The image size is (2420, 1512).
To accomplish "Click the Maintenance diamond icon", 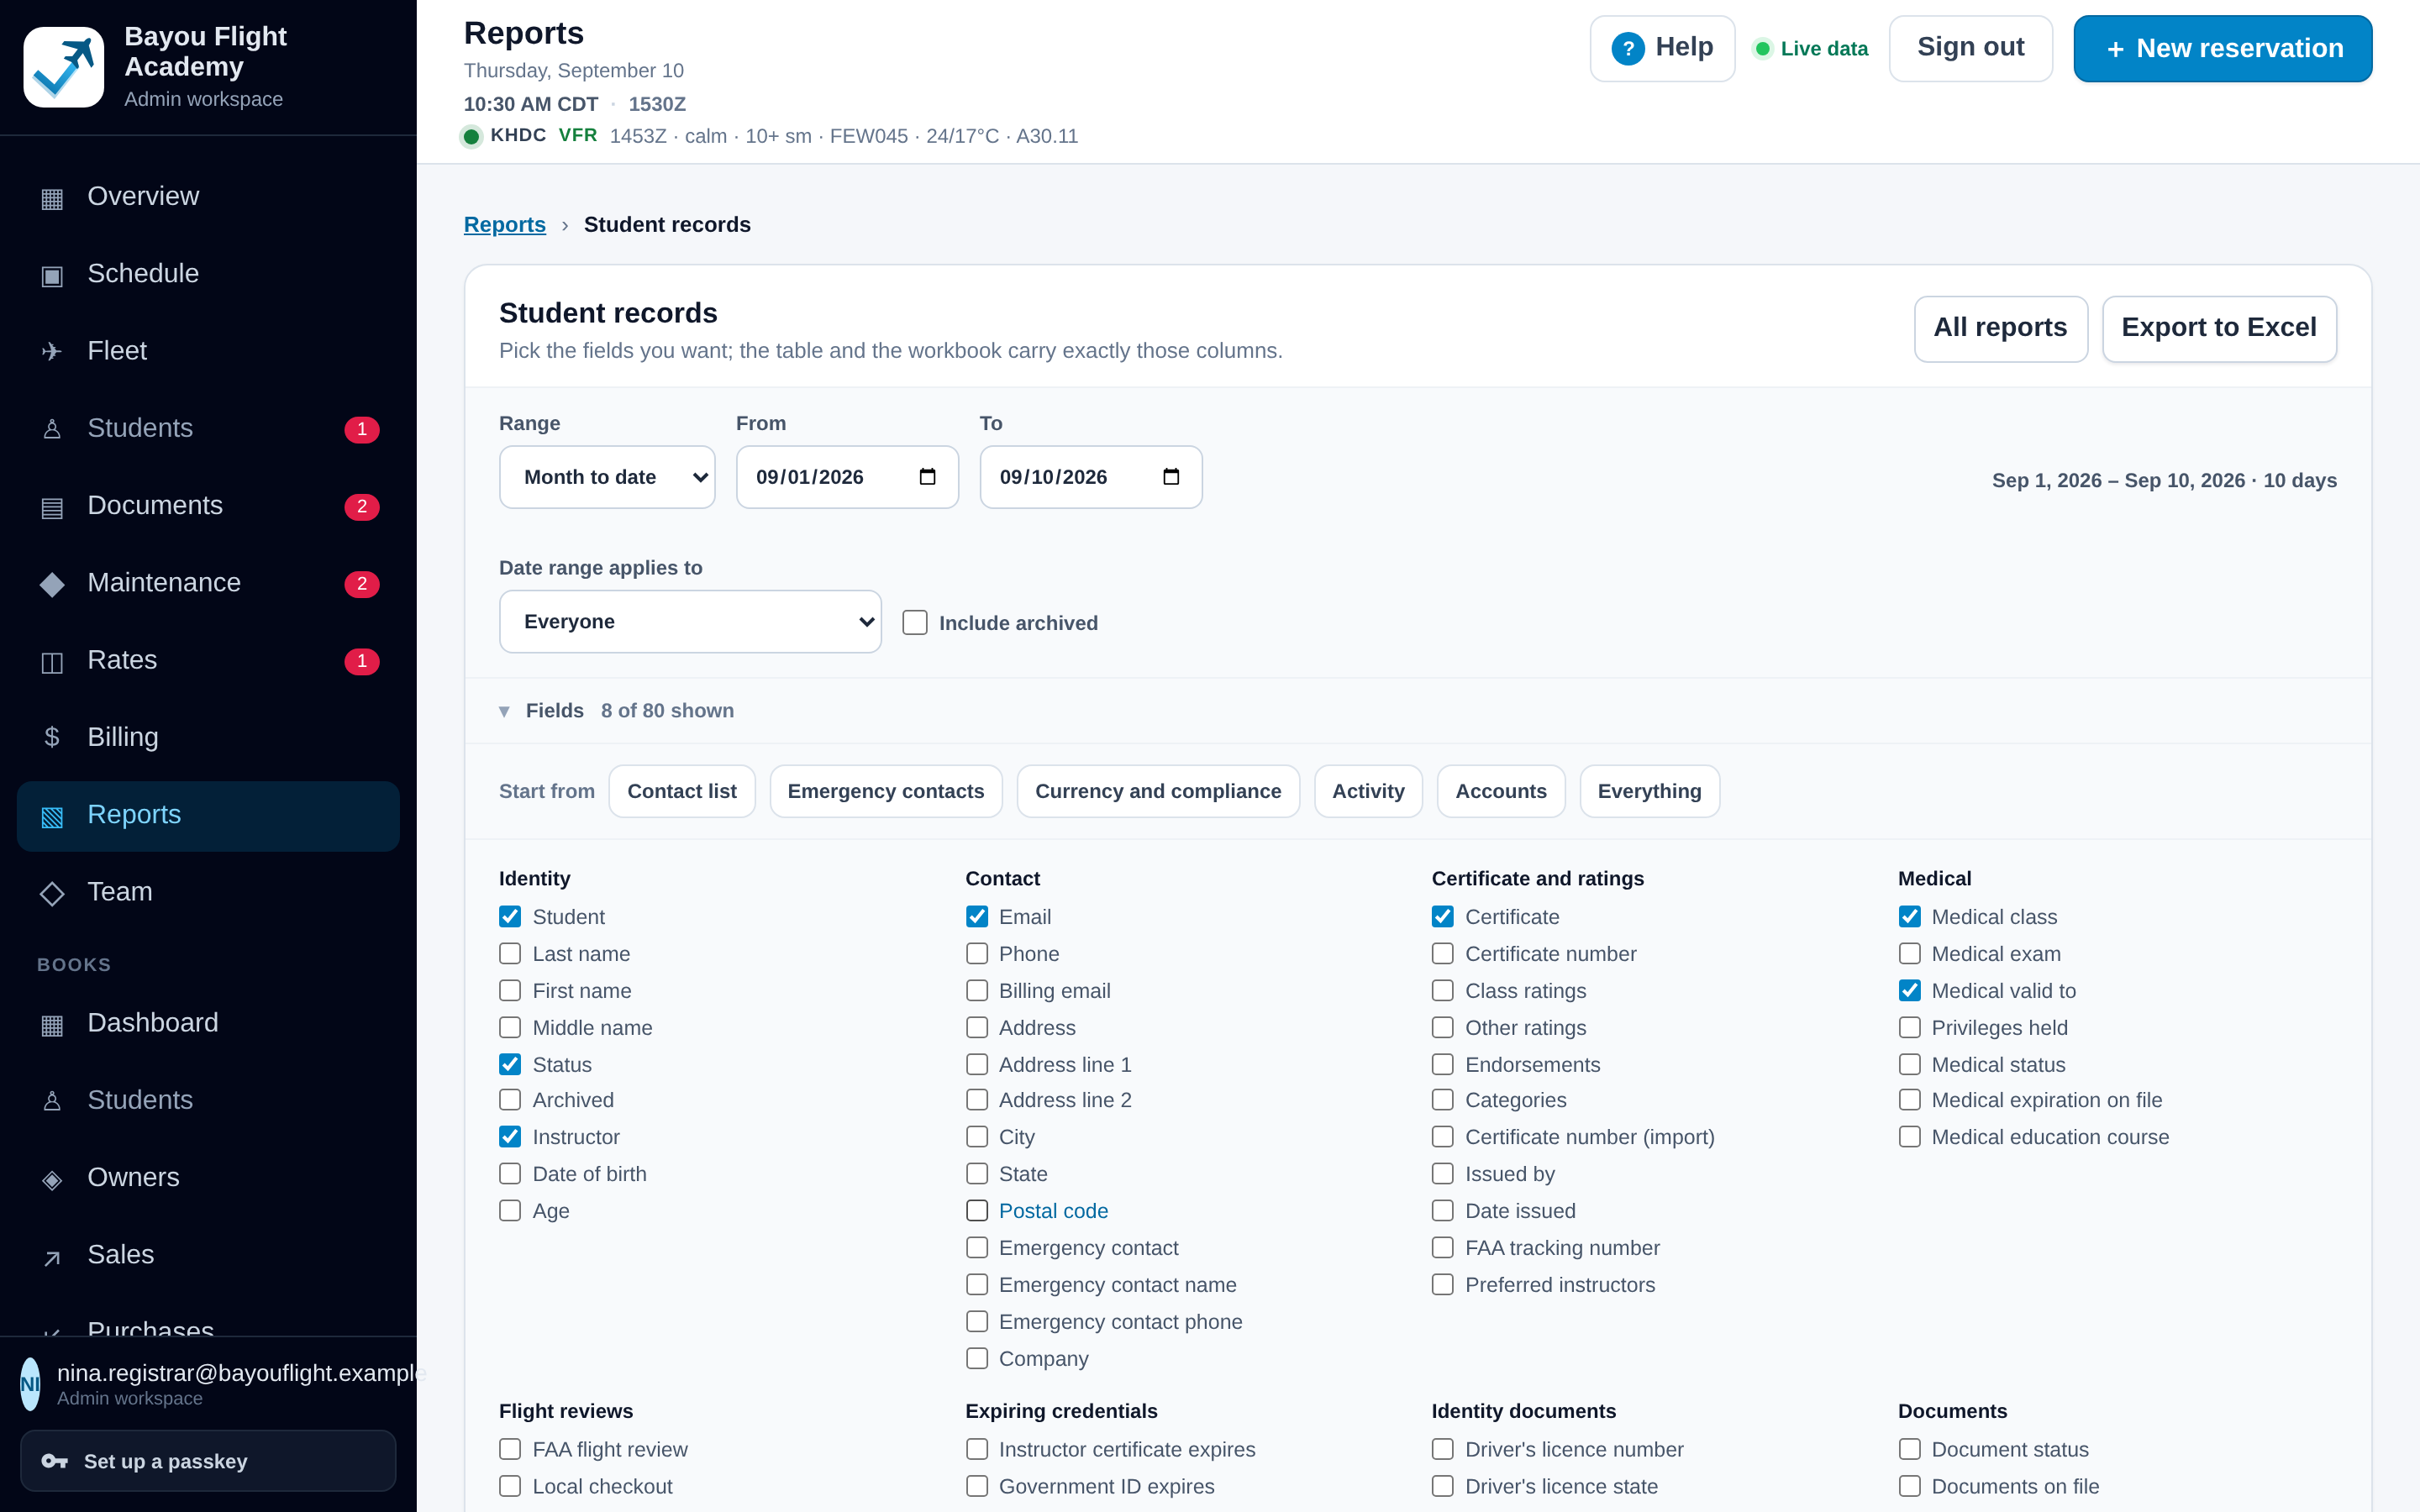I will pyautogui.click(x=52, y=584).
